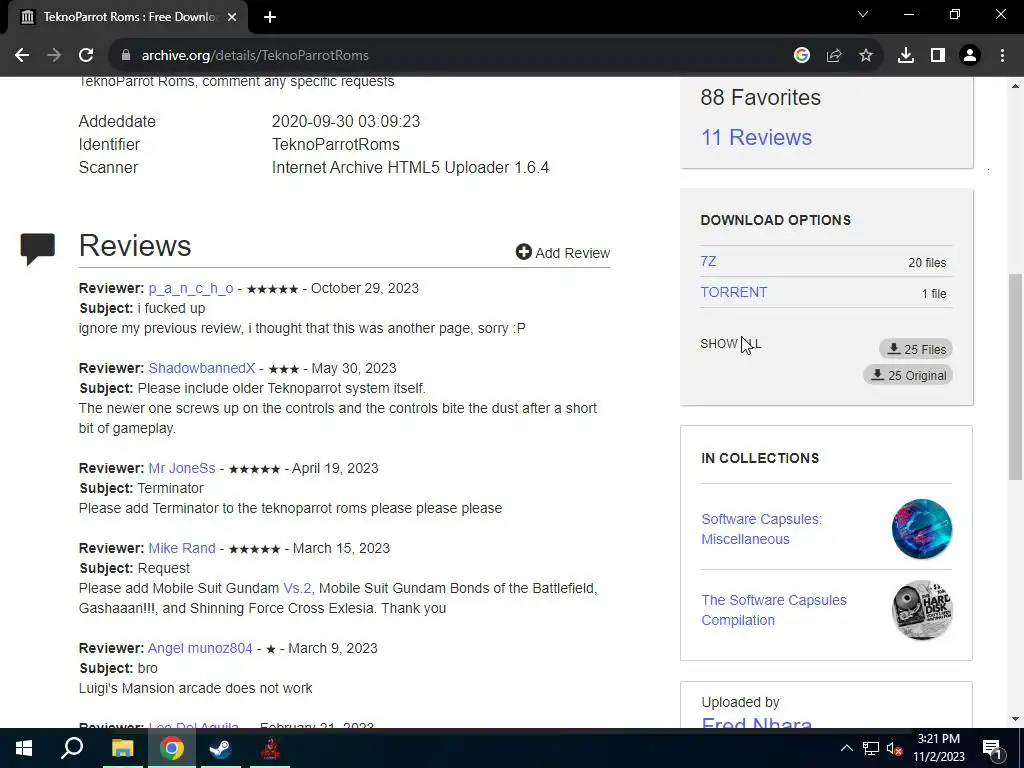
Task: Add Review plus button
Action: pos(562,253)
